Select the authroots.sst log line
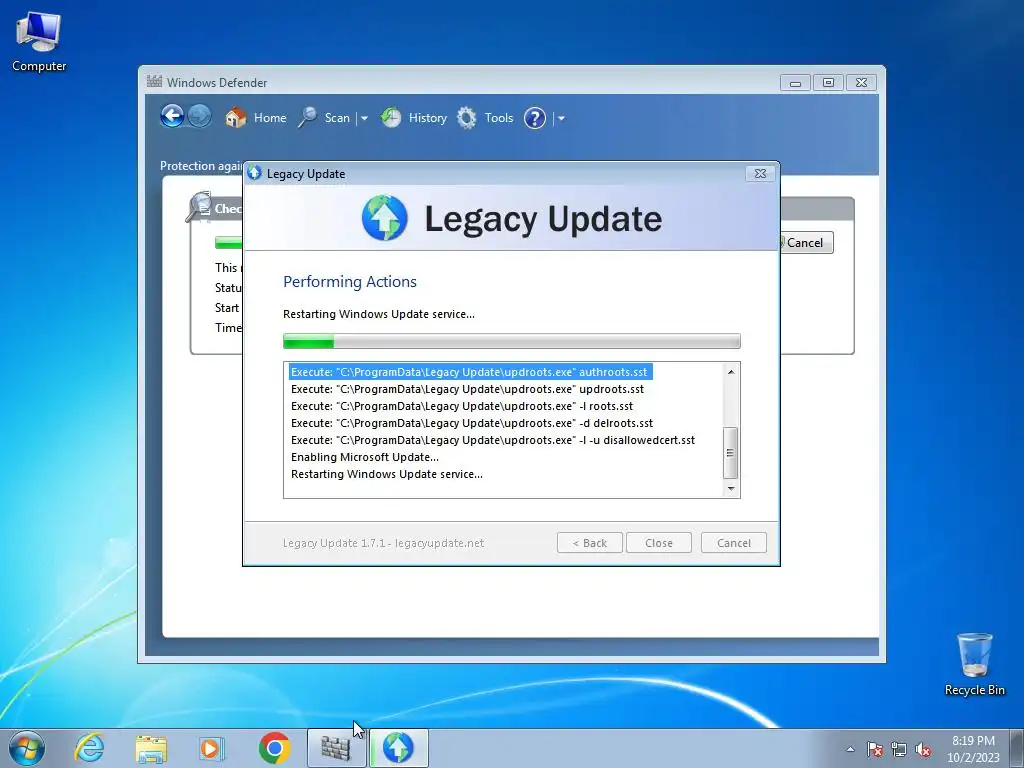 point(470,372)
